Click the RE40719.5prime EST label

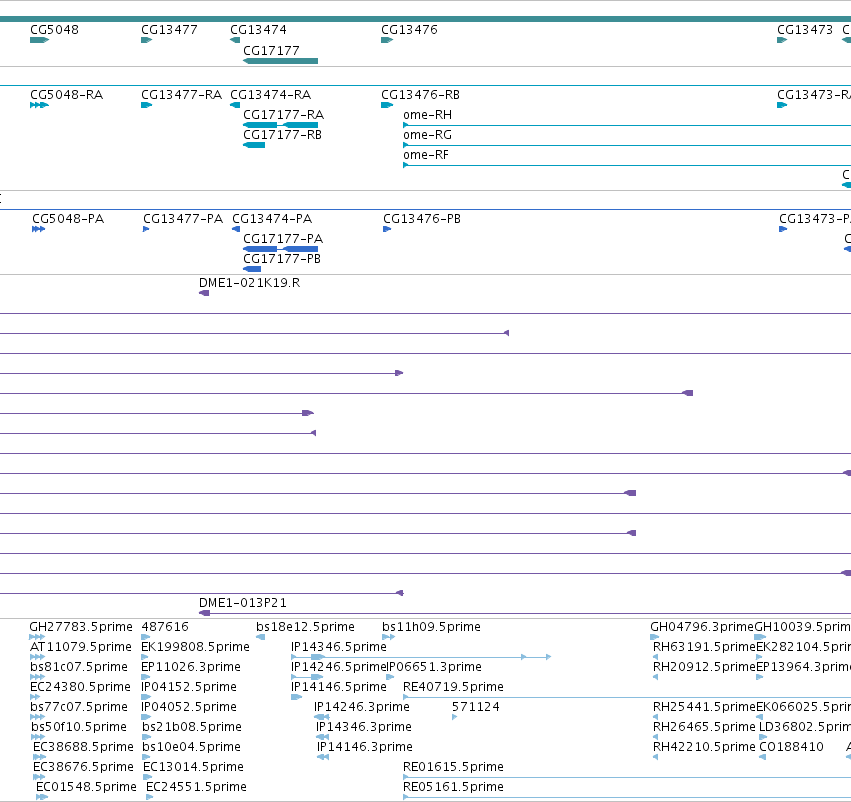453,688
